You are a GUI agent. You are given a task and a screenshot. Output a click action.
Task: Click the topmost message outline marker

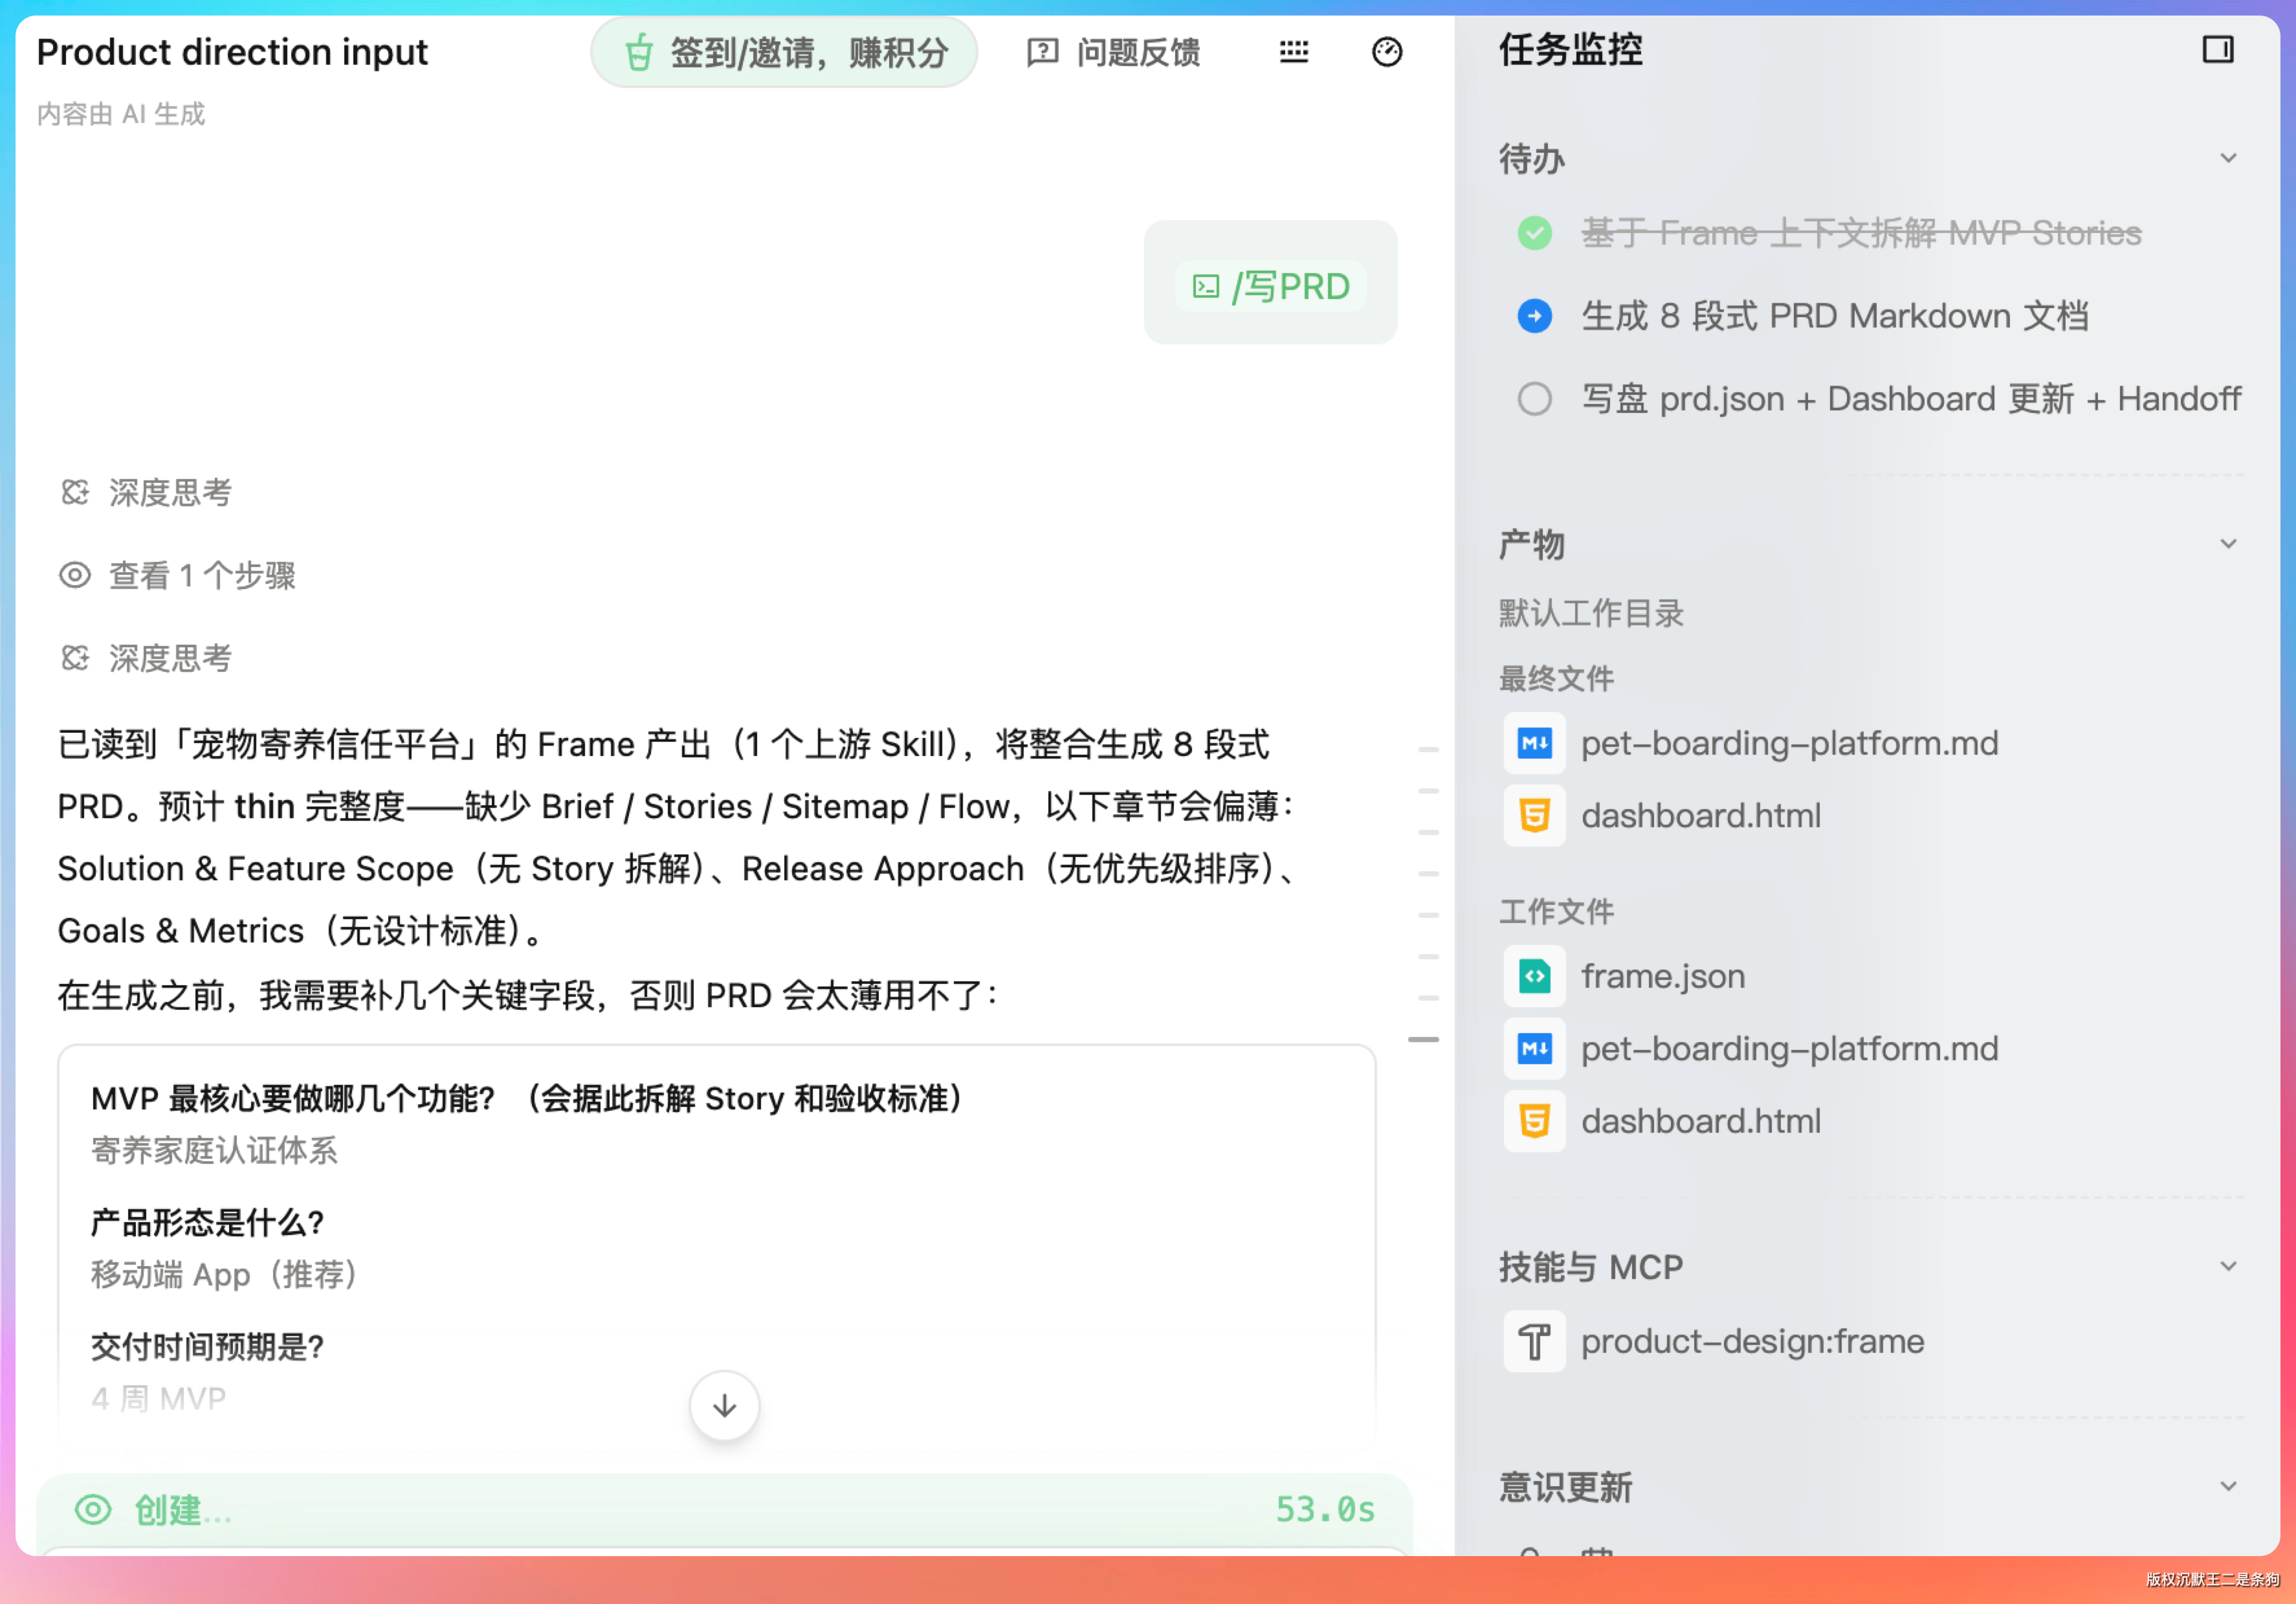(1428, 749)
